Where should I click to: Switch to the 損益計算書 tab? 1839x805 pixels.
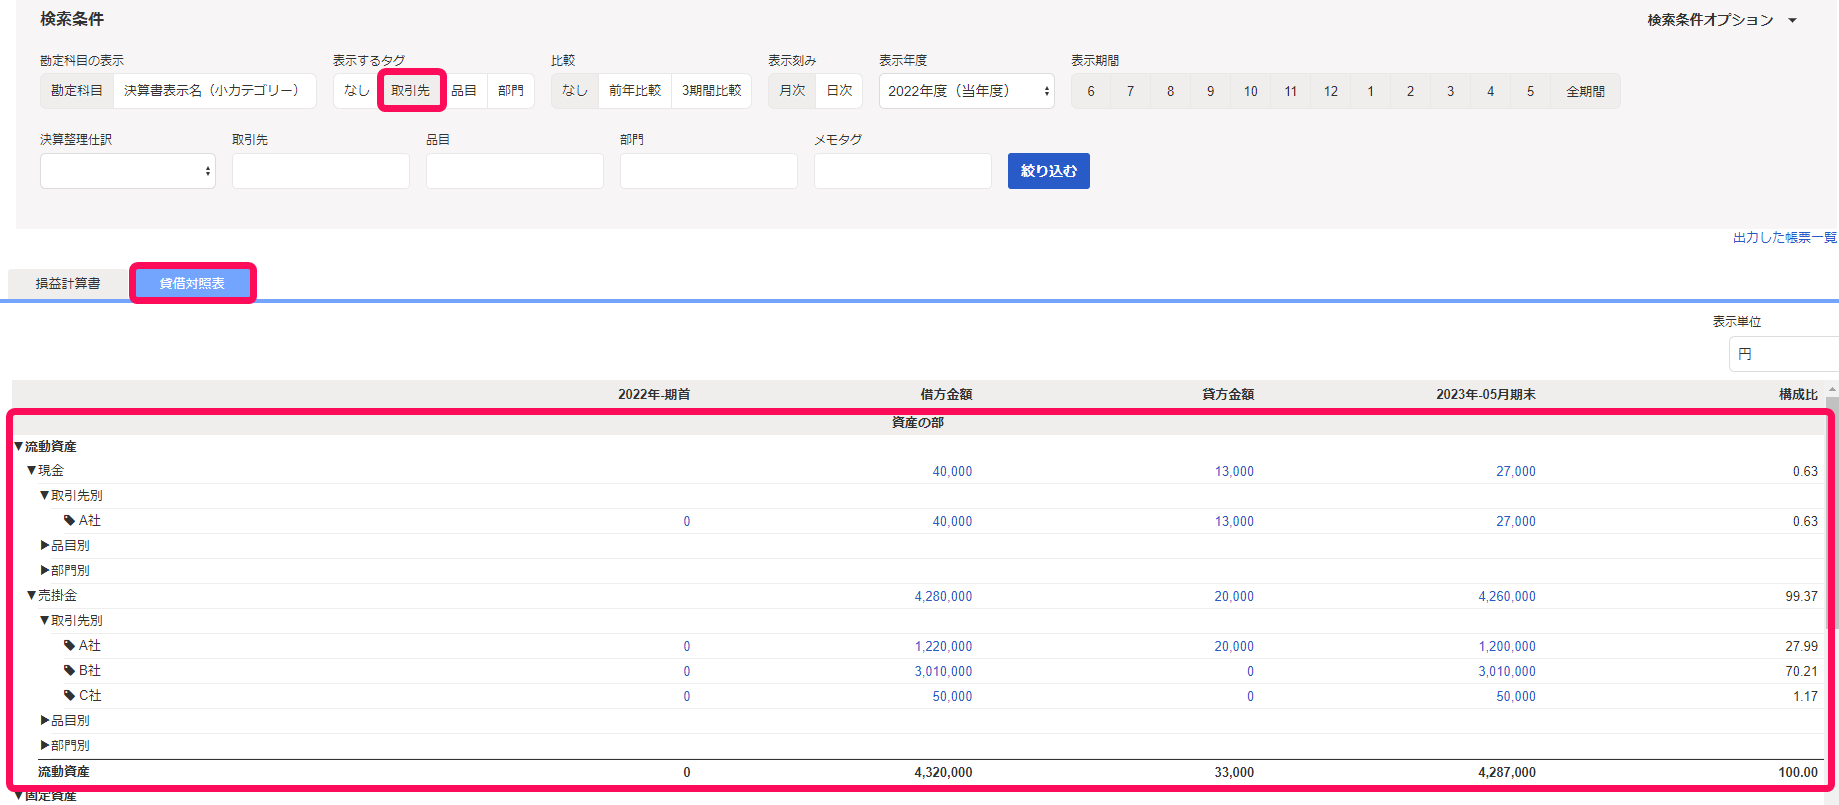68,284
